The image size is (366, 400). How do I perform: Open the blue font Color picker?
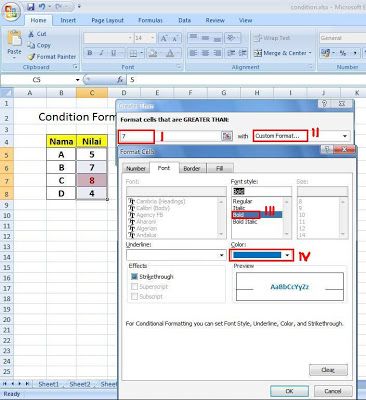coord(262,255)
